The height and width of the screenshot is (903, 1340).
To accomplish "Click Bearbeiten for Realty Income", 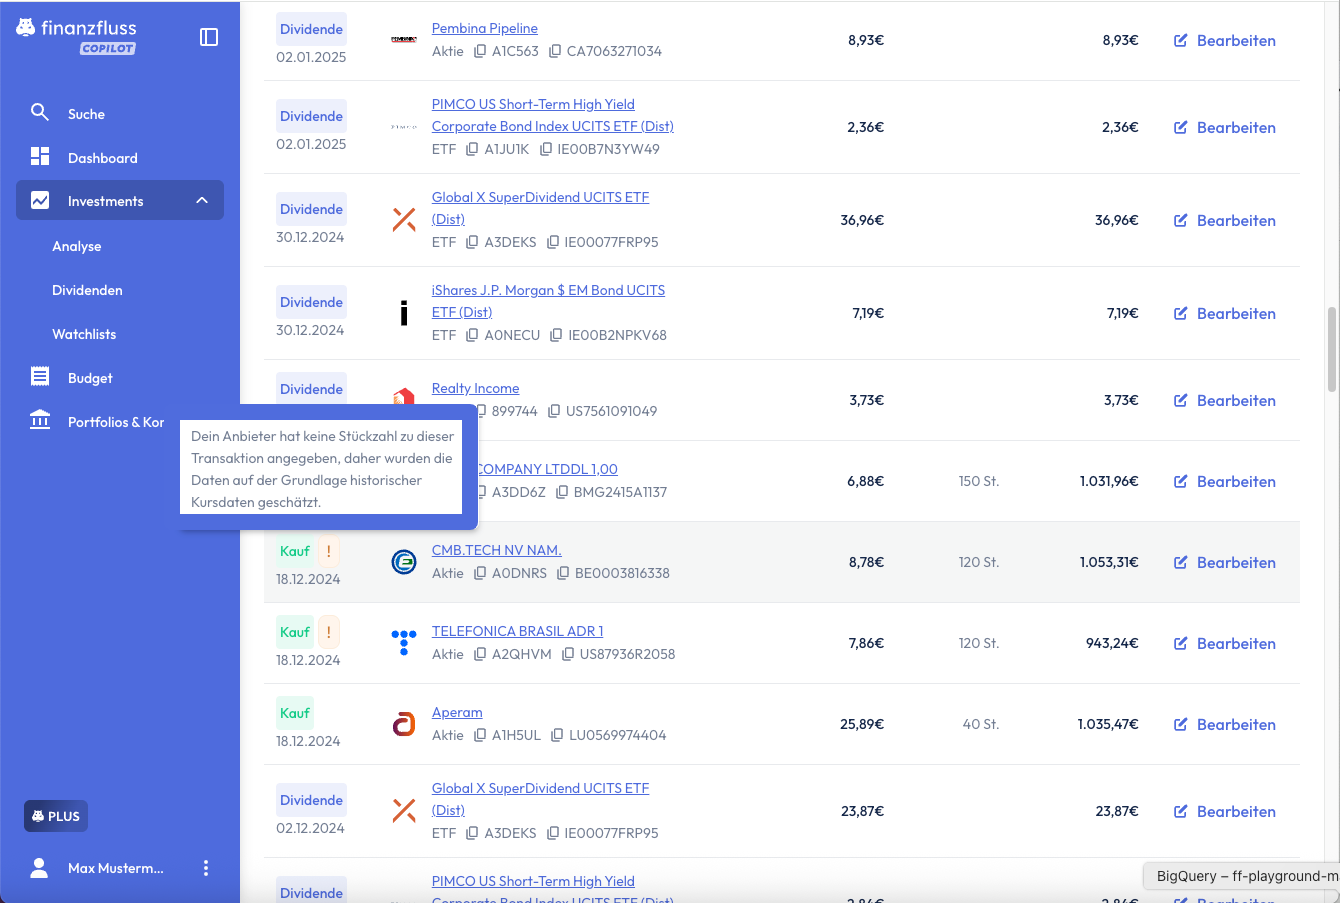I will [x=1225, y=401].
